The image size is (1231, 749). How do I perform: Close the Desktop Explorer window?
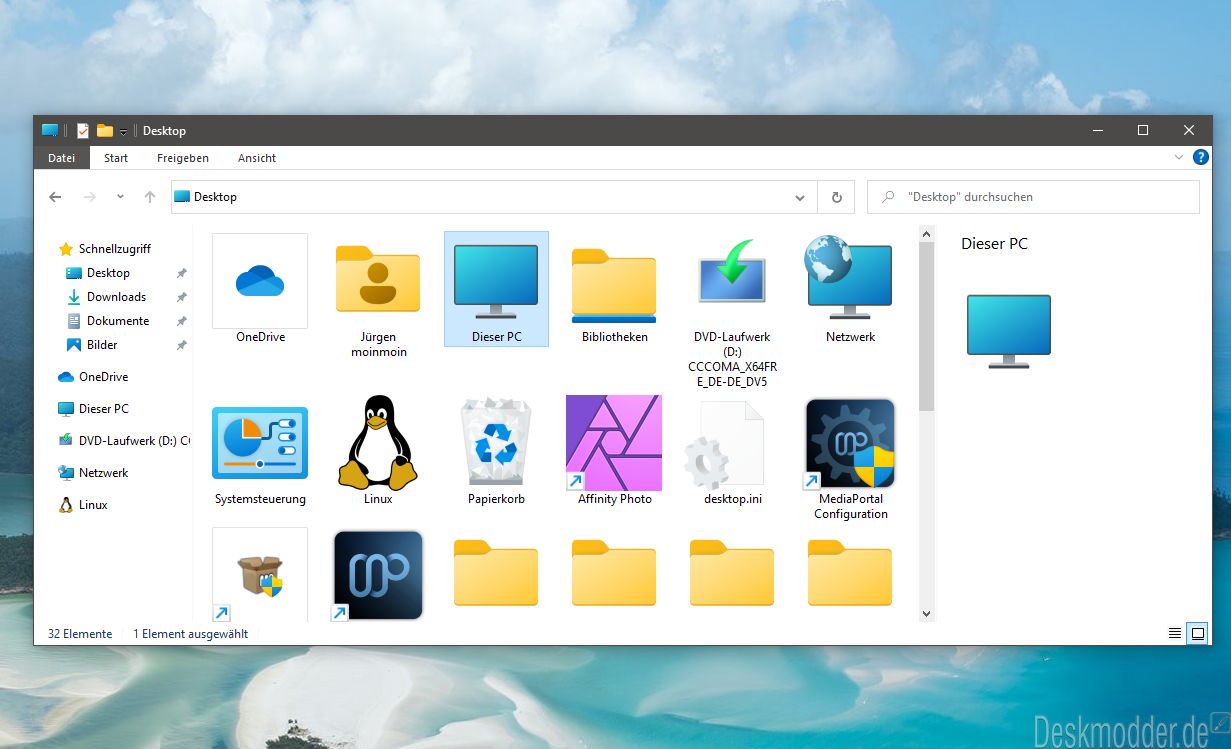[x=1189, y=131]
